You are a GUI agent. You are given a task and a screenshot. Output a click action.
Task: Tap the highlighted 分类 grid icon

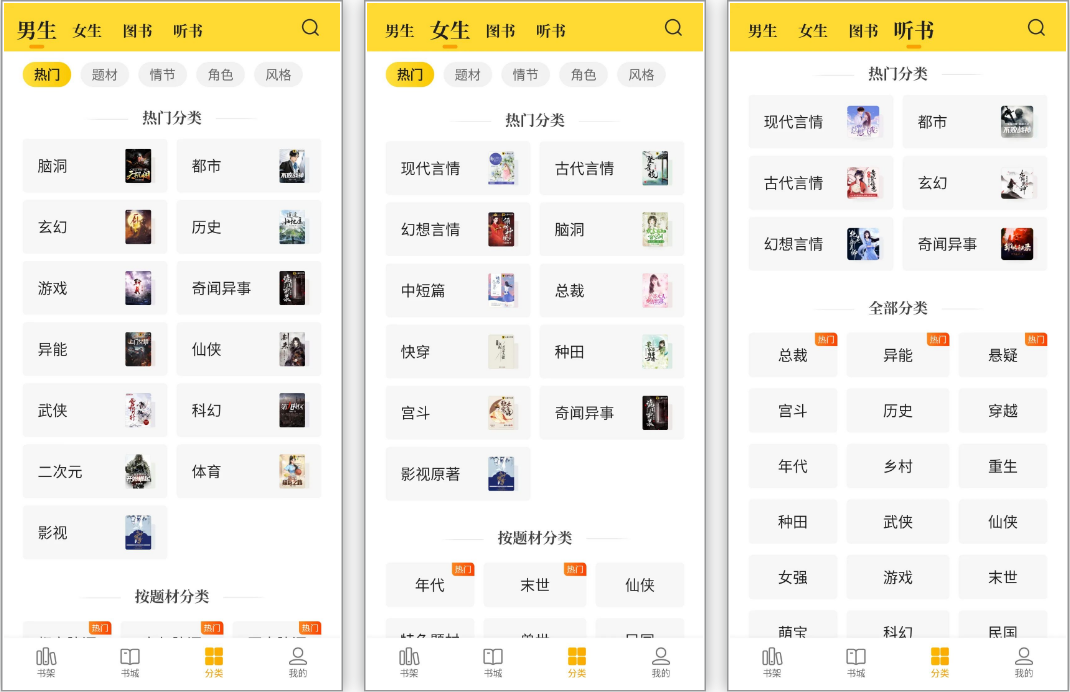tap(212, 661)
